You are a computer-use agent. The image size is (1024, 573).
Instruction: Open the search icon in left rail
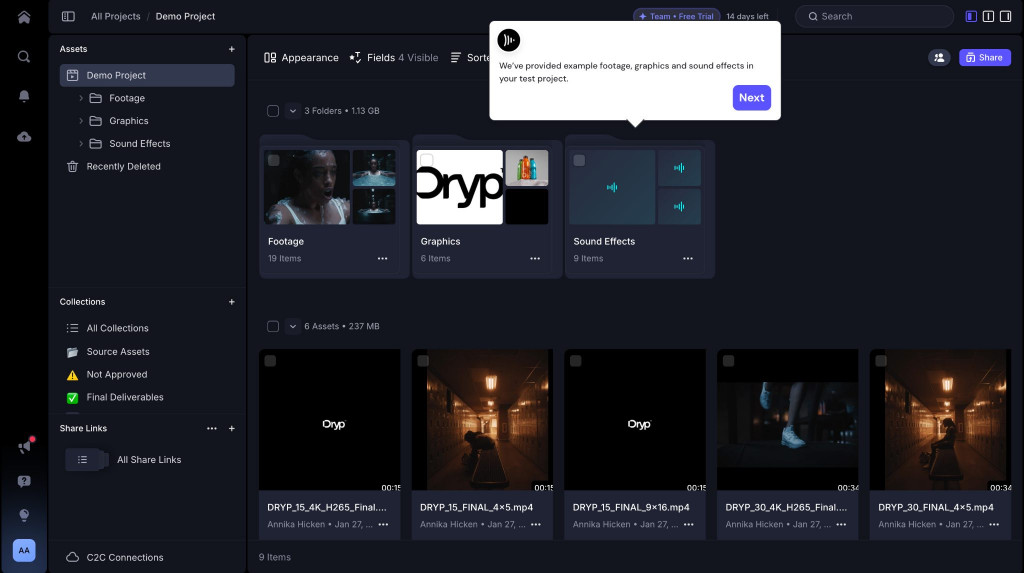coord(24,57)
